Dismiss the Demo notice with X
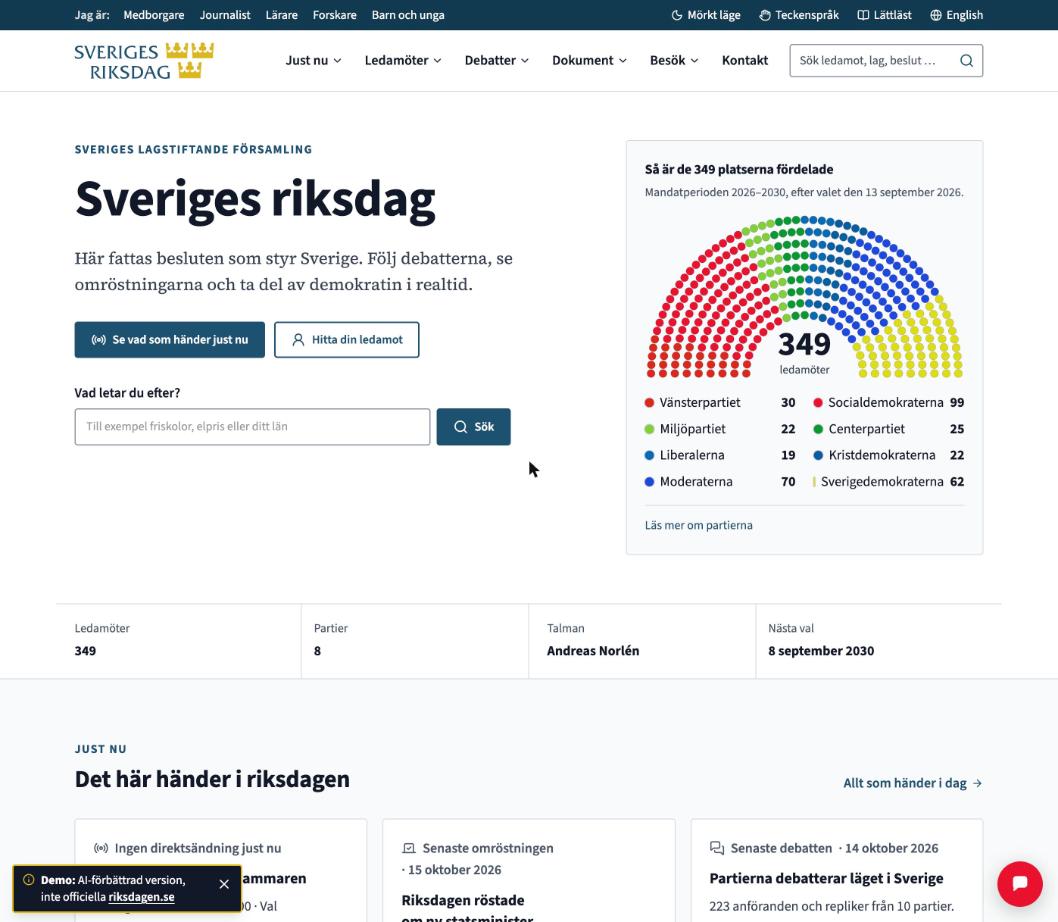The width and height of the screenshot is (1058, 922). tap(224, 884)
